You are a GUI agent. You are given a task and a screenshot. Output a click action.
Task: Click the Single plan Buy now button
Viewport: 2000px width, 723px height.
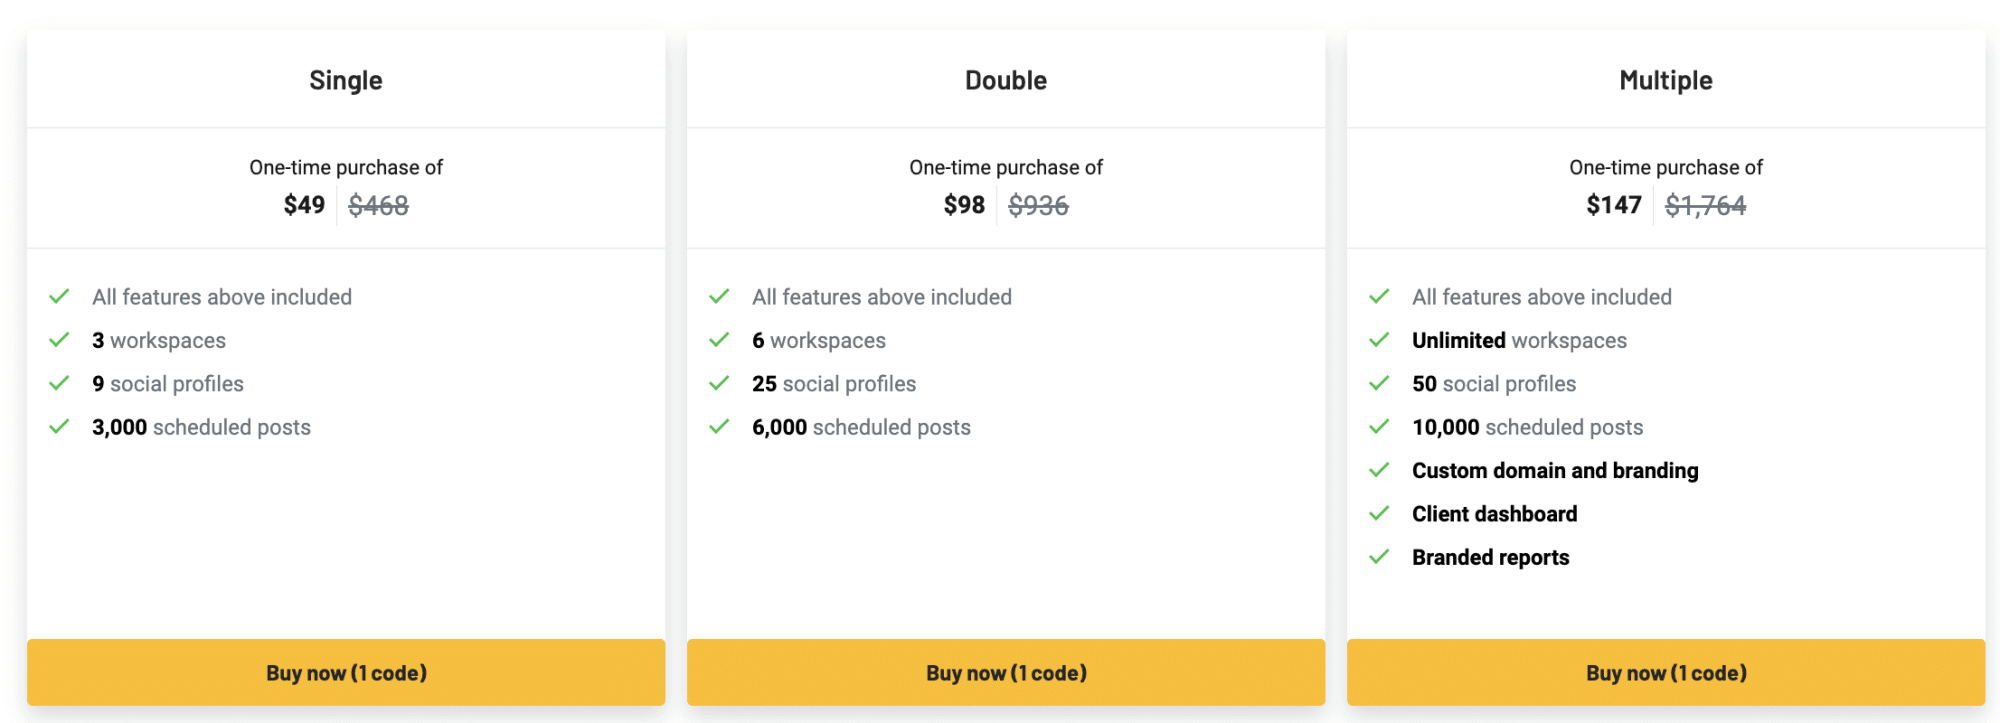pyautogui.click(x=346, y=673)
